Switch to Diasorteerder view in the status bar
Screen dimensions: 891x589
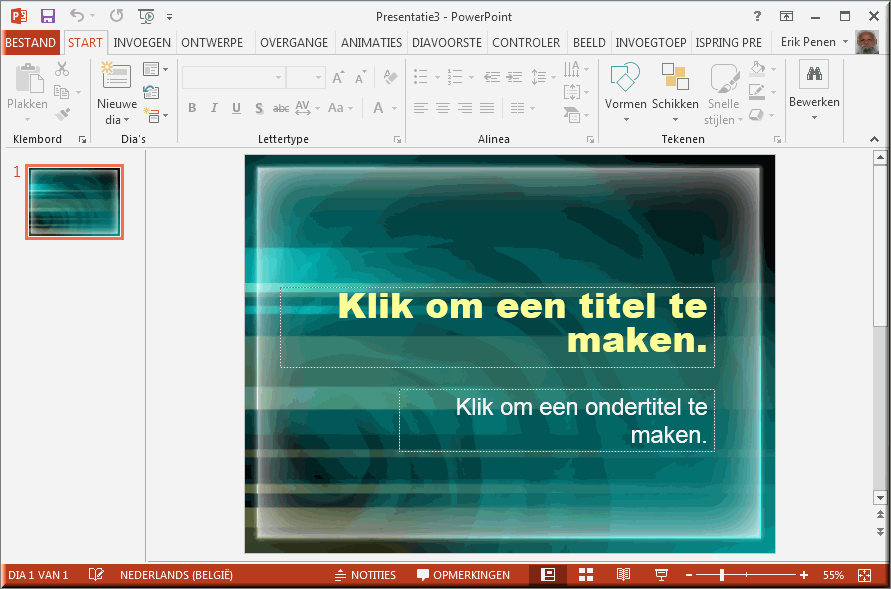point(585,575)
